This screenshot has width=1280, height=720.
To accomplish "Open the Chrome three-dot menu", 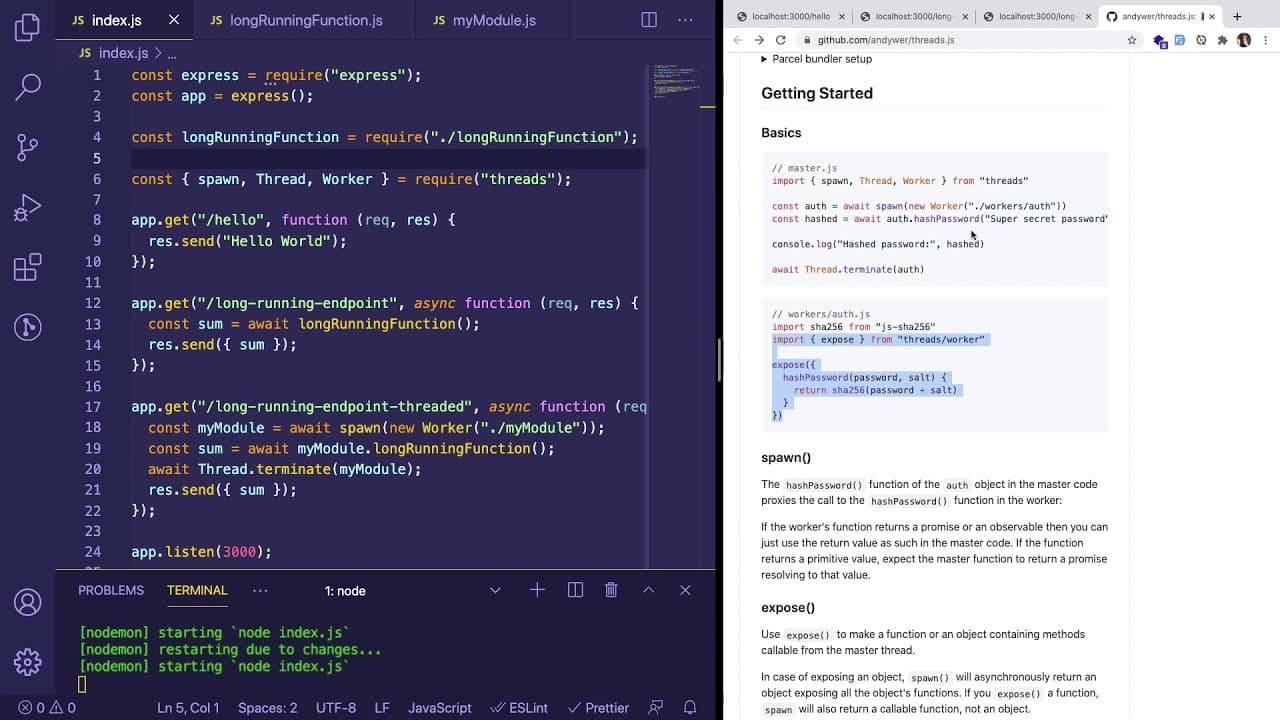I will pos(1265,40).
